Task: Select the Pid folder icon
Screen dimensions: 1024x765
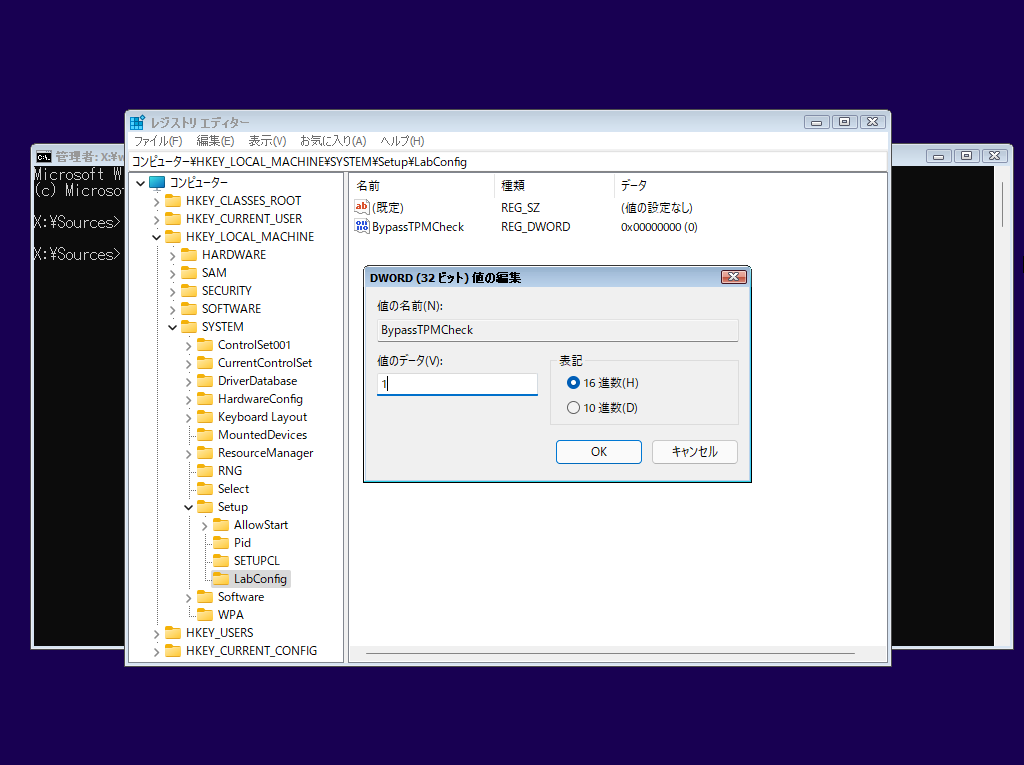Action: tap(221, 543)
